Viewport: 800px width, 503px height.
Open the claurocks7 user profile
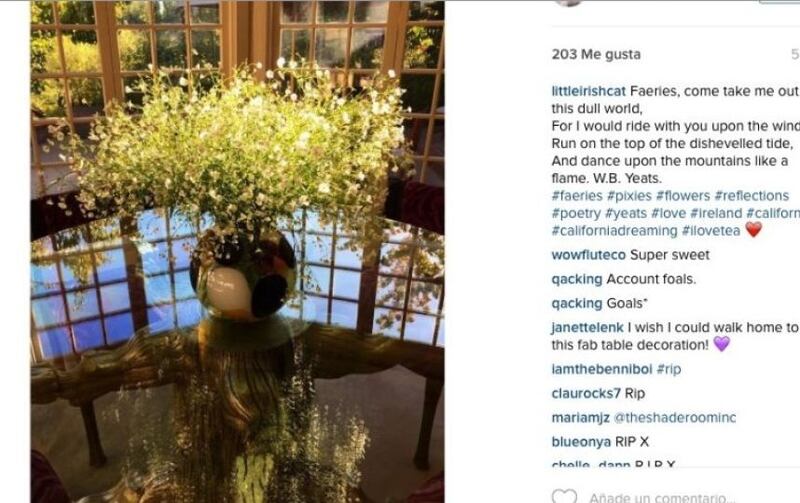pos(586,394)
